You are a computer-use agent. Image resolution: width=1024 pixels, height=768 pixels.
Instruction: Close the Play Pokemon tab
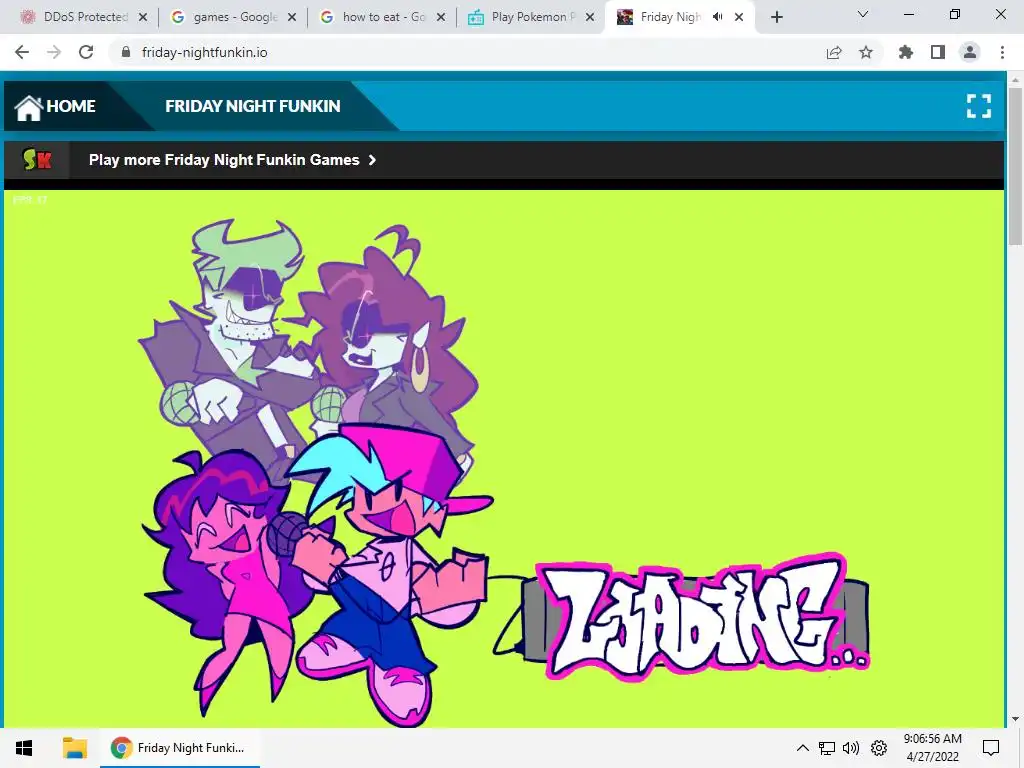click(x=590, y=18)
